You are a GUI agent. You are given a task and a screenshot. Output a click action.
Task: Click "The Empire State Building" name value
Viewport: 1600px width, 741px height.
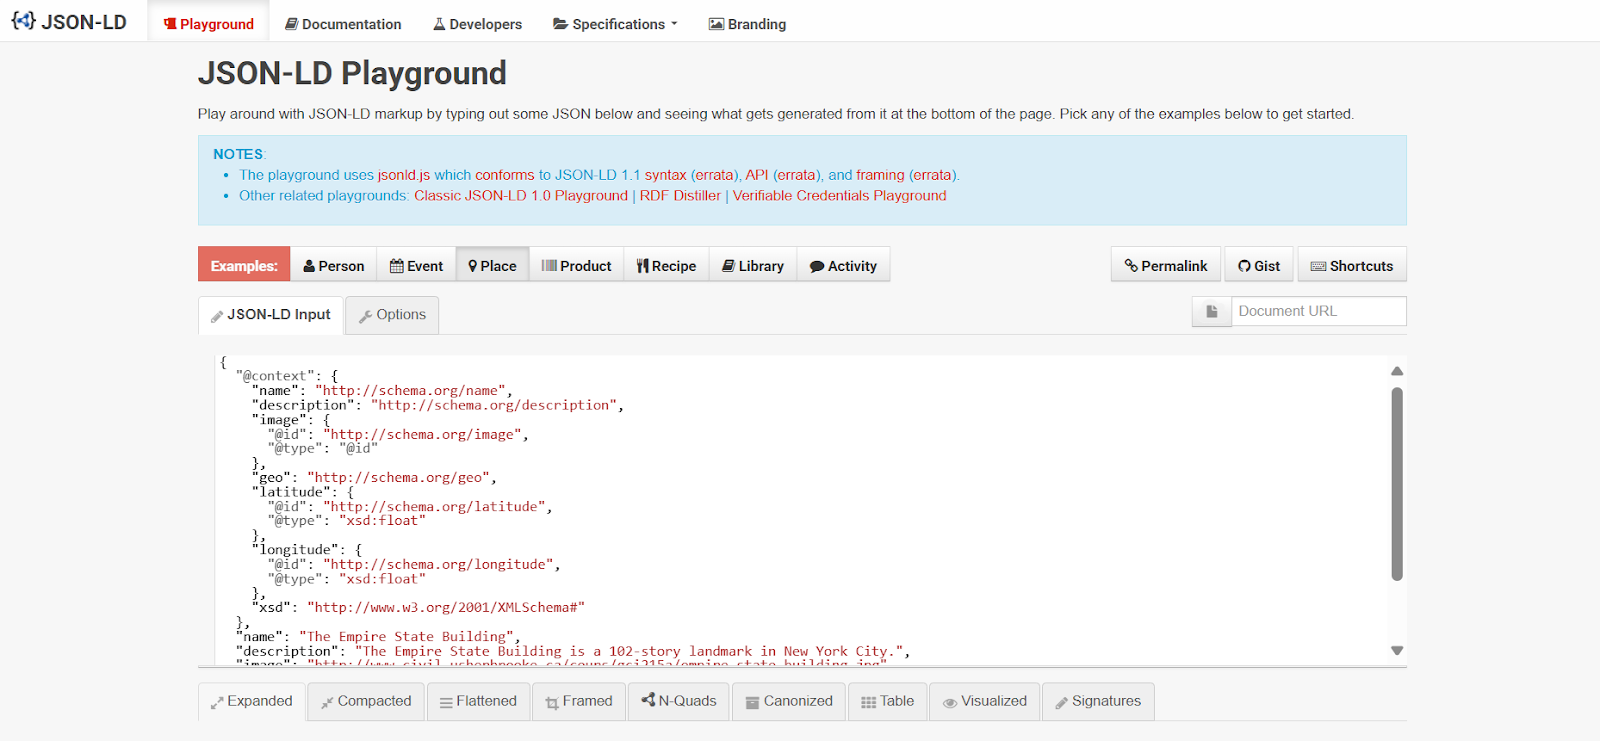[407, 637]
